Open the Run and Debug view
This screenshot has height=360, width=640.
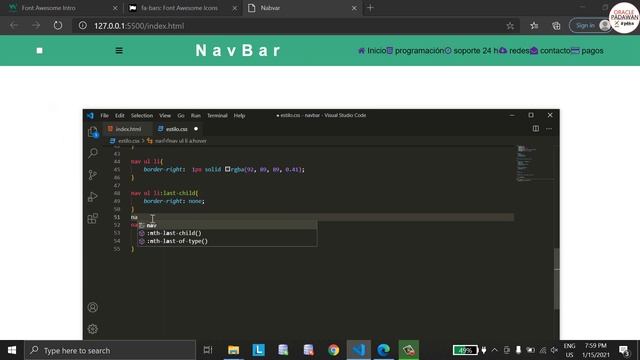point(93,197)
